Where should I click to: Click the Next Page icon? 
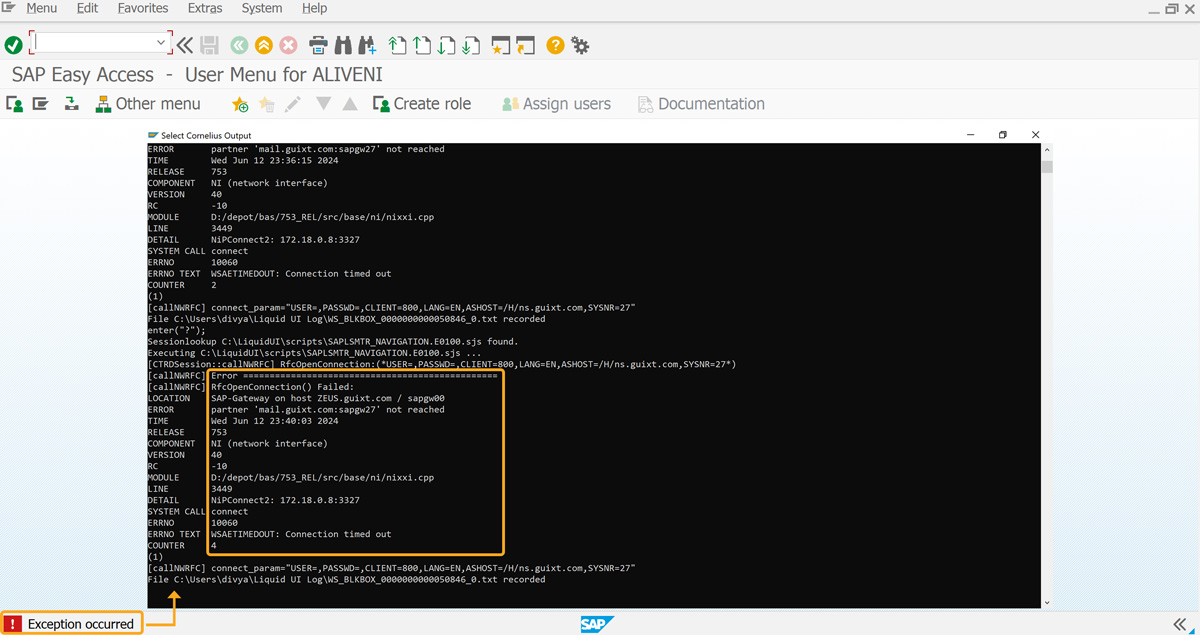point(446,45)
